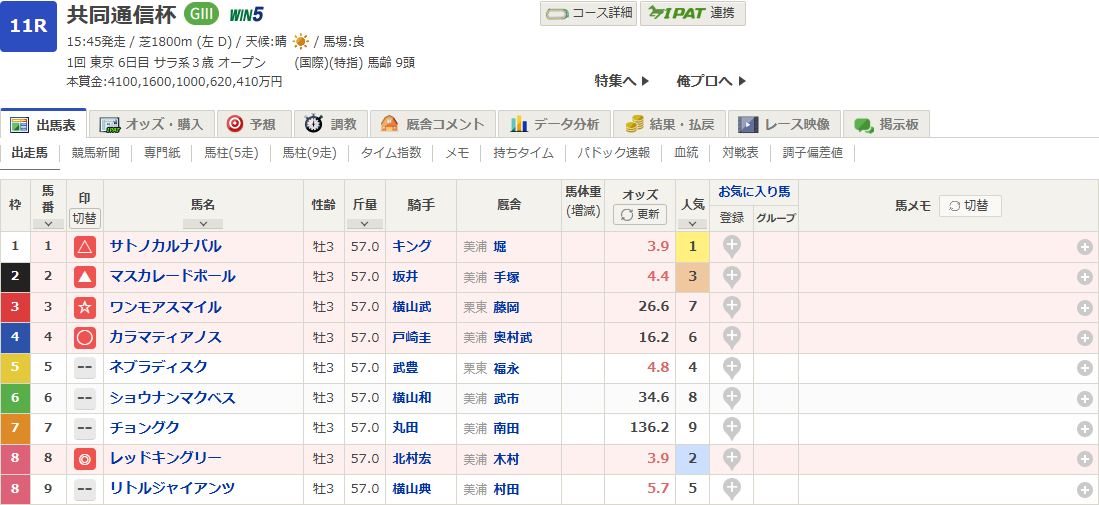The width and height of the screenshot is (1099, 505).
Task: Click the favorite pin icon for リトルジャイアンツ
Action: pyautogui.click(x=732, y=488)
